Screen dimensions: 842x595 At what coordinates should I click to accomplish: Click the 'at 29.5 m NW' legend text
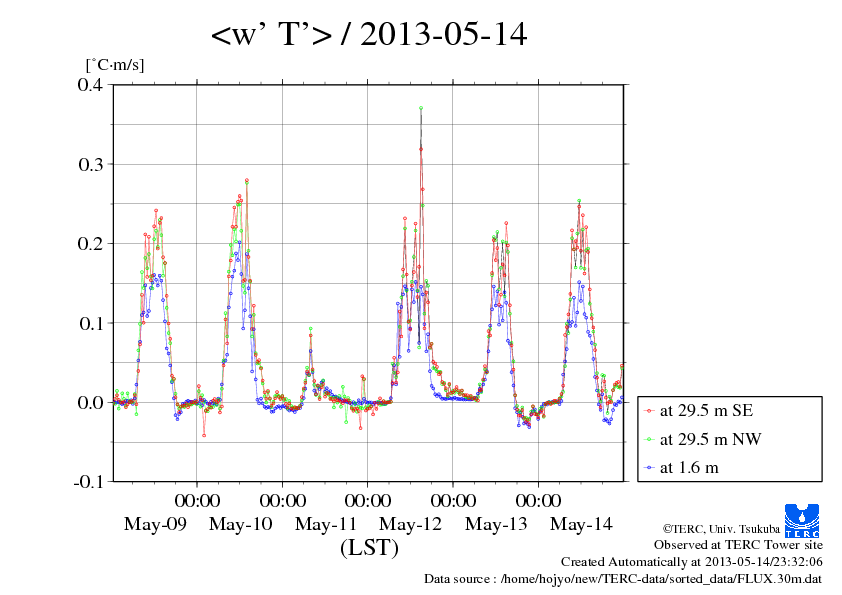tap(710, 439)
